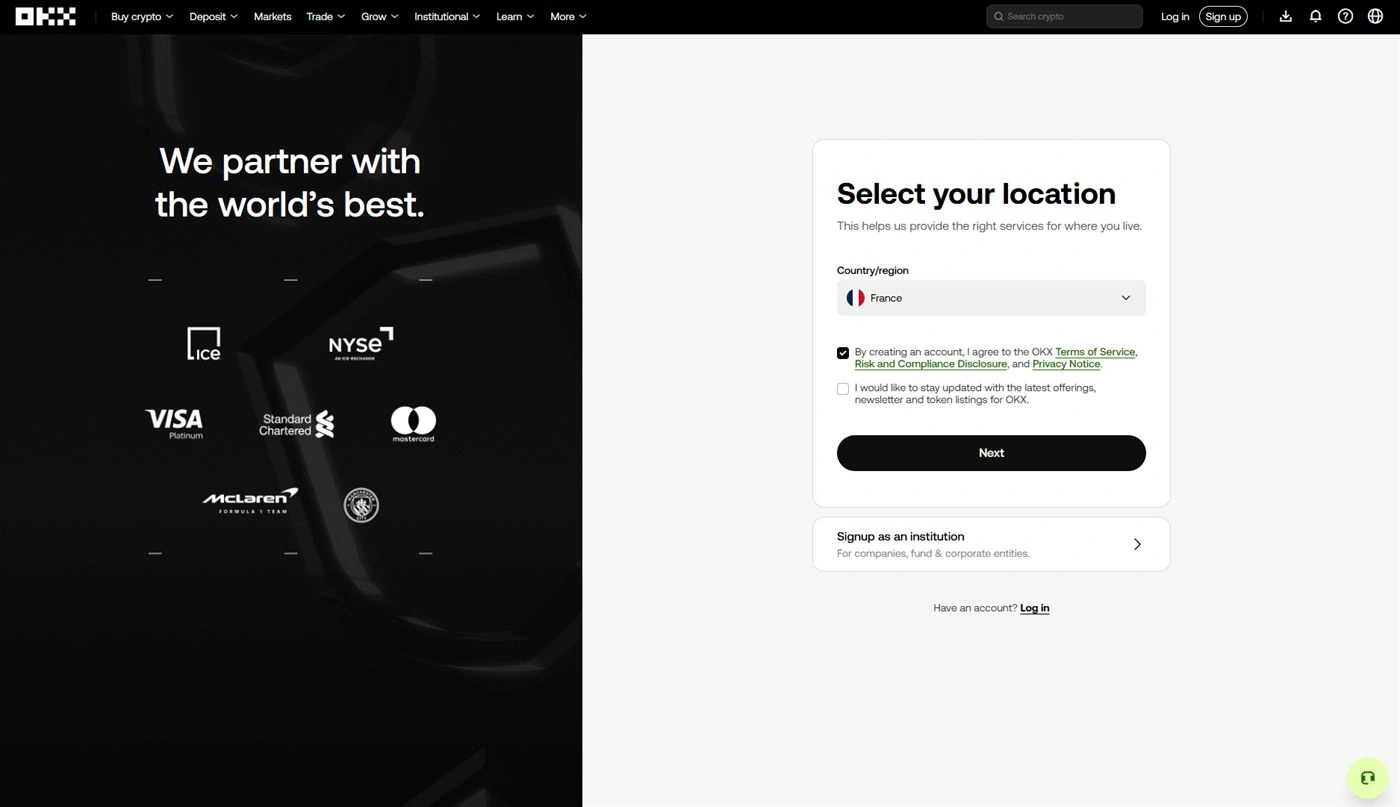This screenshot has height=807, width=1400.
Task: Click 'We partner with the world's best.' heading
Action: click(290, 182)
